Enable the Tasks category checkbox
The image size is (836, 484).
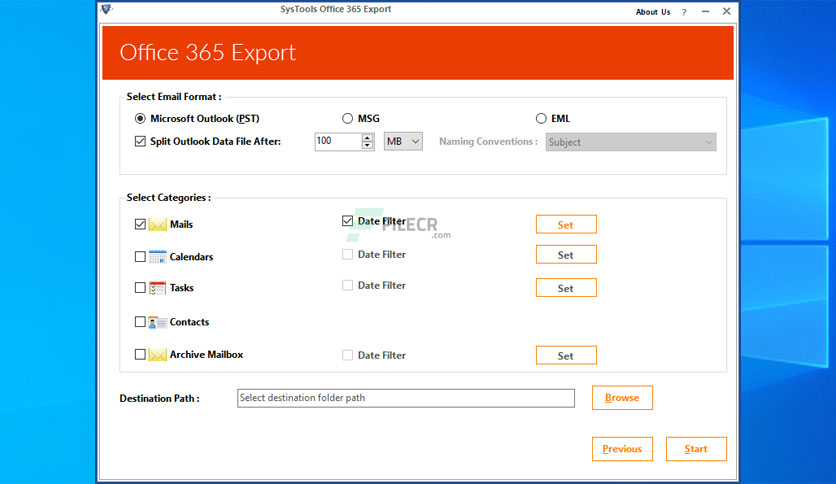140,288
